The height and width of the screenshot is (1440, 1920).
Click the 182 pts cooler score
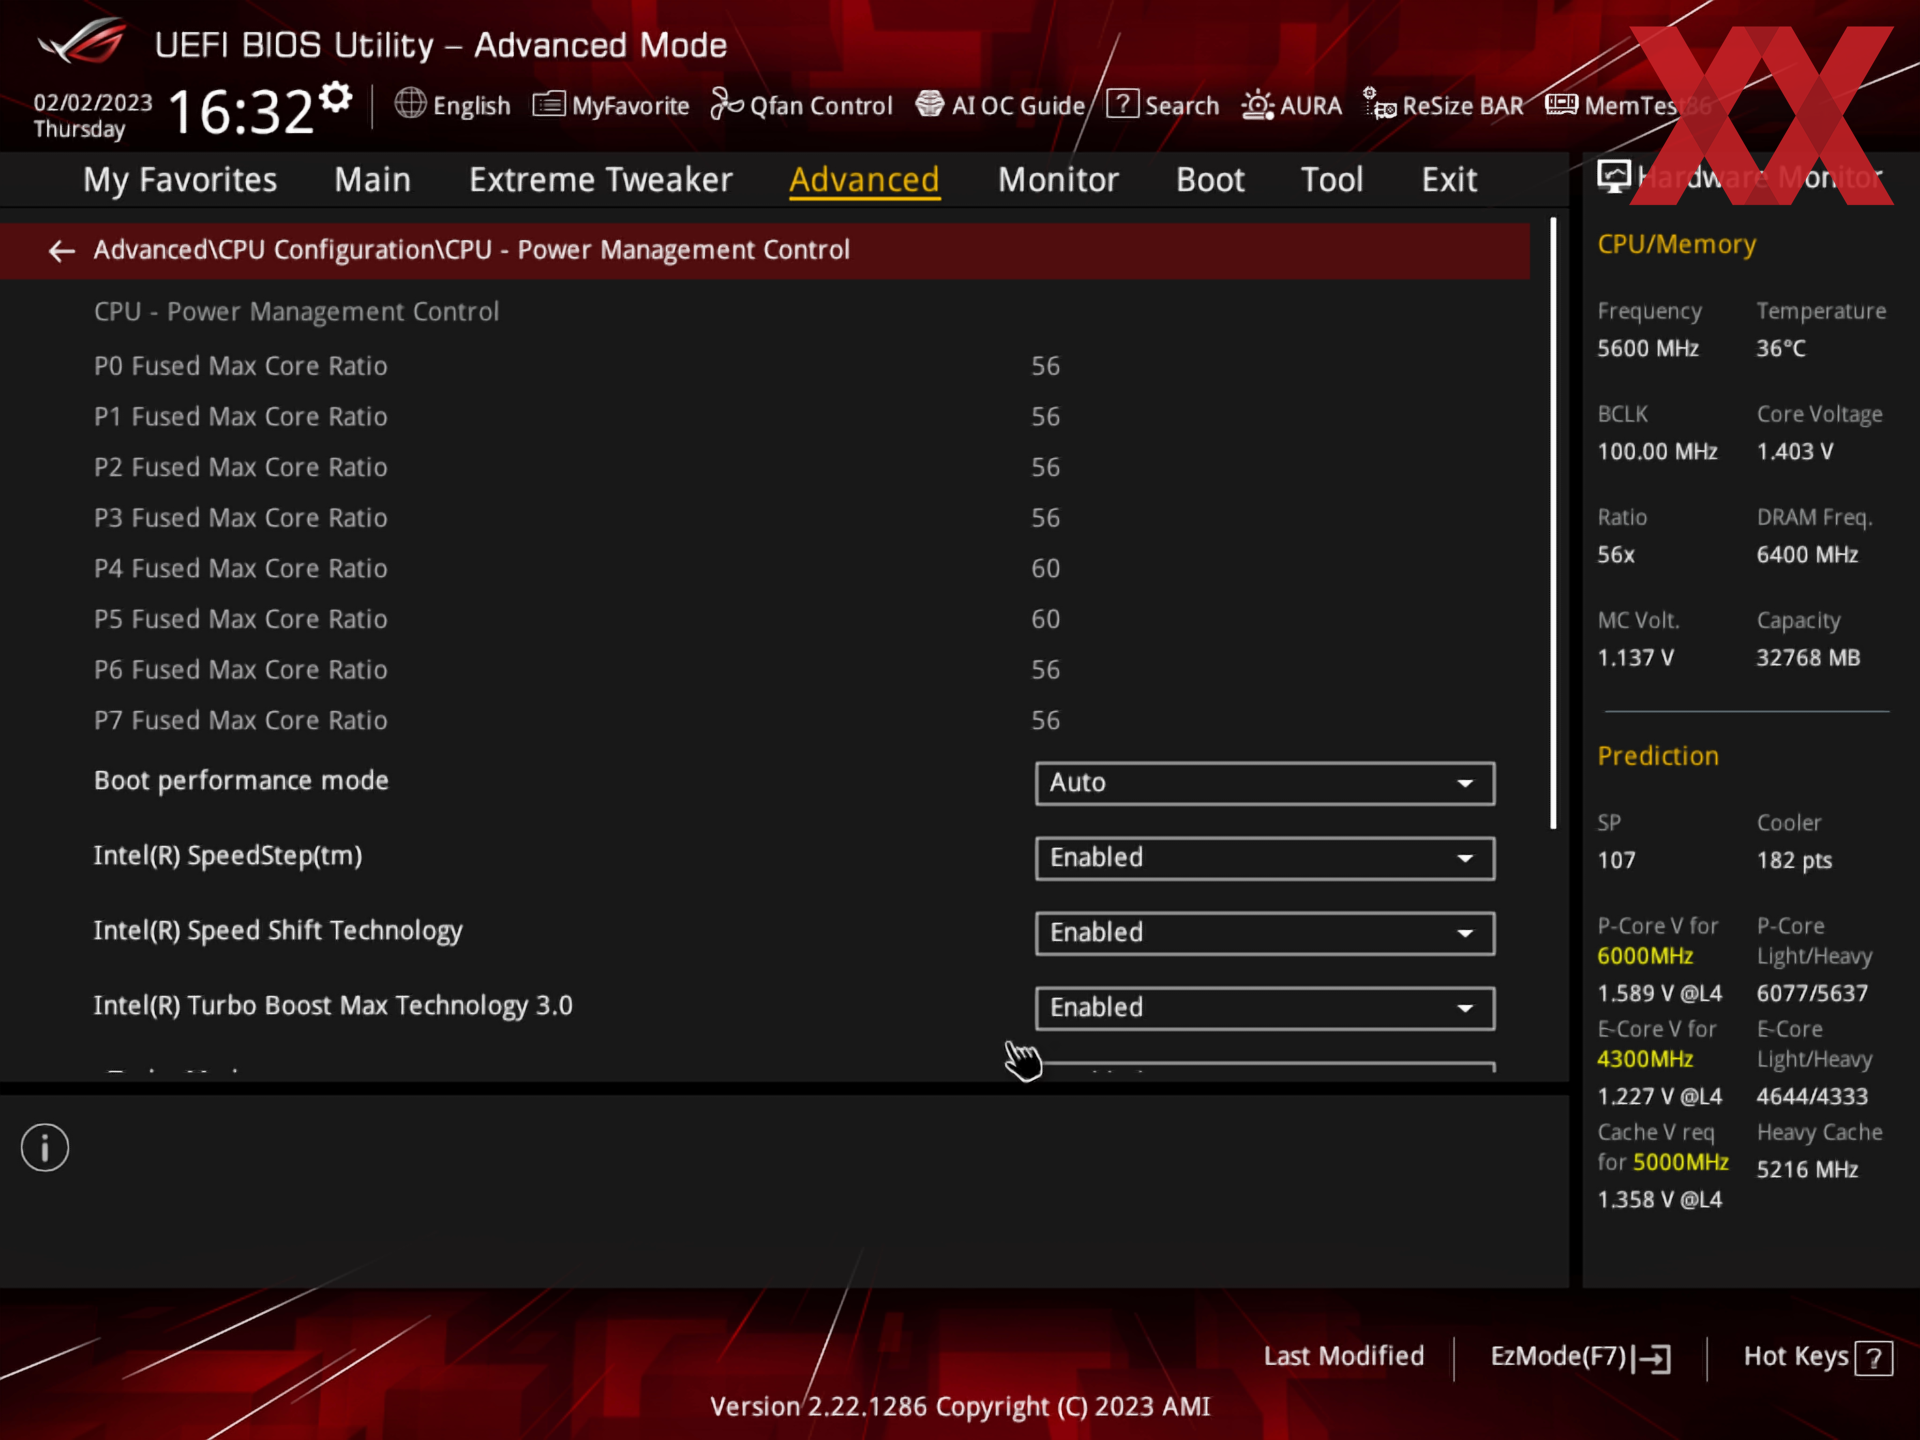coord(1794,861)
